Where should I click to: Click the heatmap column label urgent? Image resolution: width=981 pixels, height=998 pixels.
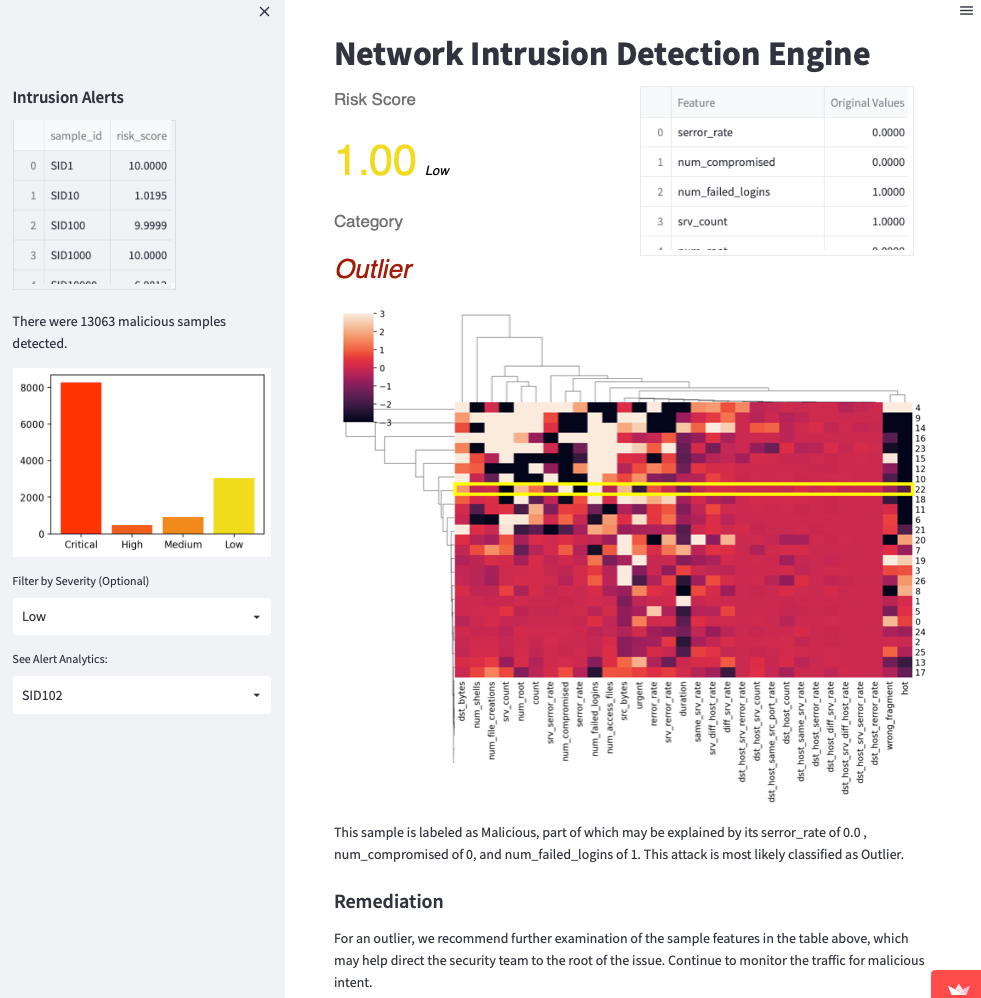click(x=639, y=694)
